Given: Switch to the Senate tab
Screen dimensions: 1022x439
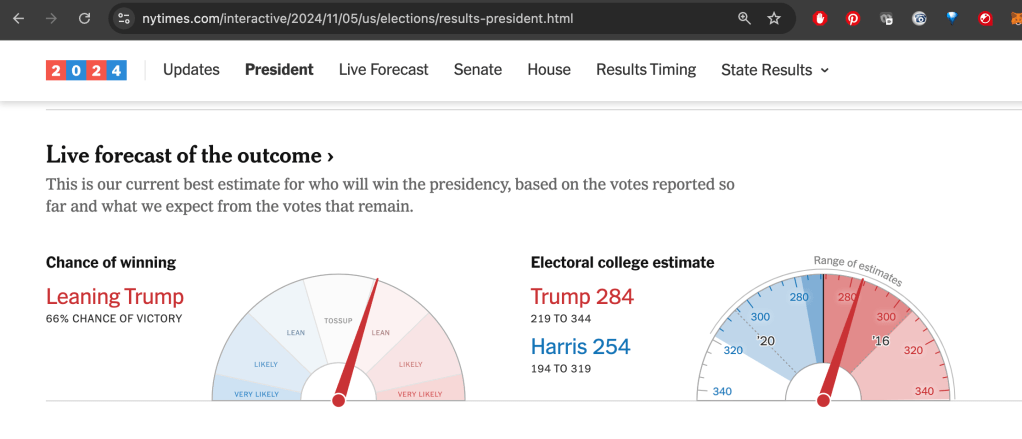Looking at the screenshot, I should coord(478,70).
